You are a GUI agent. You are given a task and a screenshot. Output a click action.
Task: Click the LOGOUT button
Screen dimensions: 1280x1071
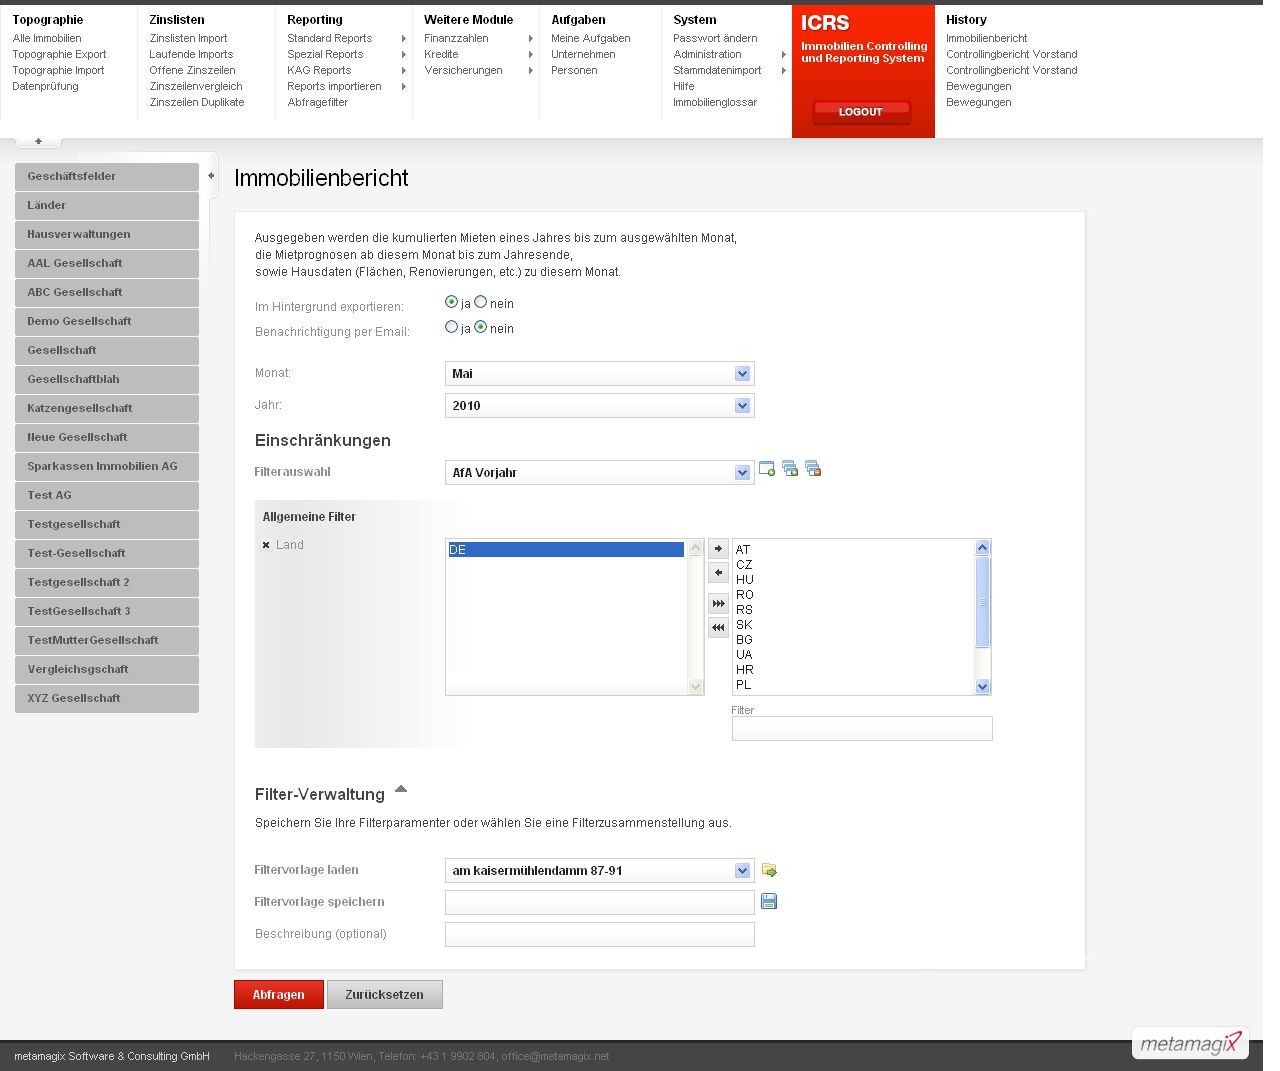coord(861,112)
